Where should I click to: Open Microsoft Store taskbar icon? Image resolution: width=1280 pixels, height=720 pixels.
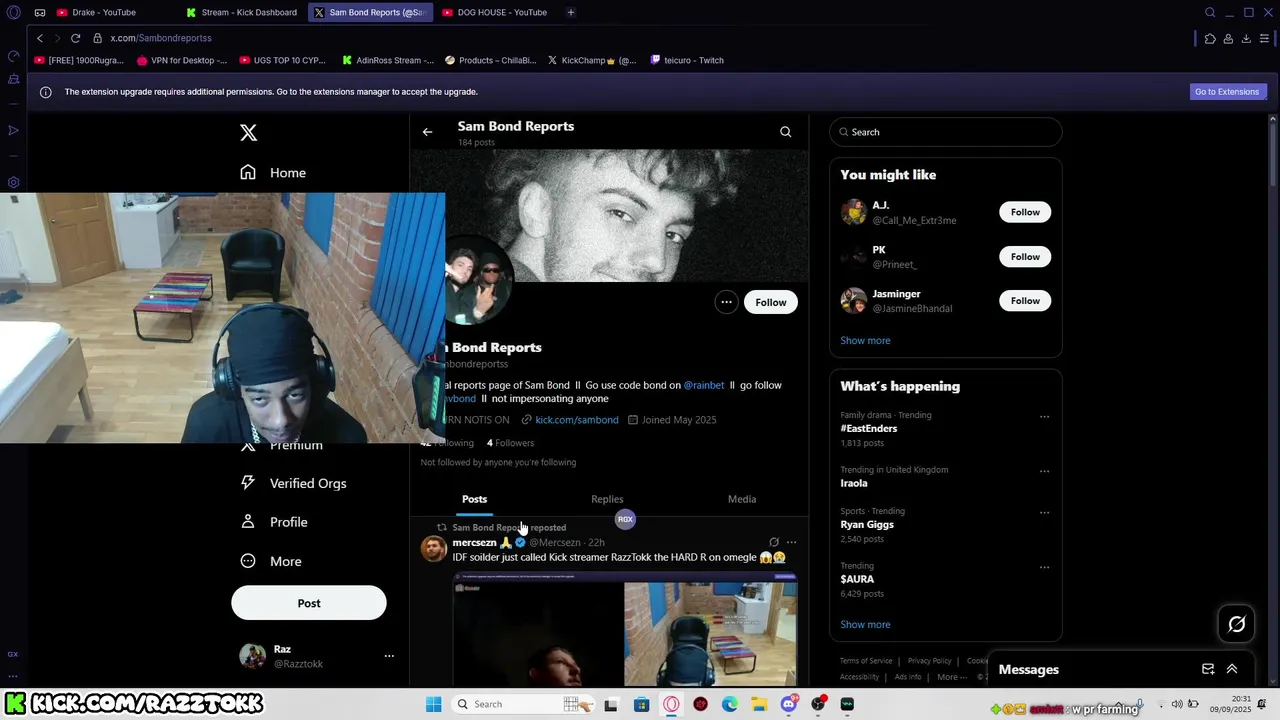click(641, 704)
